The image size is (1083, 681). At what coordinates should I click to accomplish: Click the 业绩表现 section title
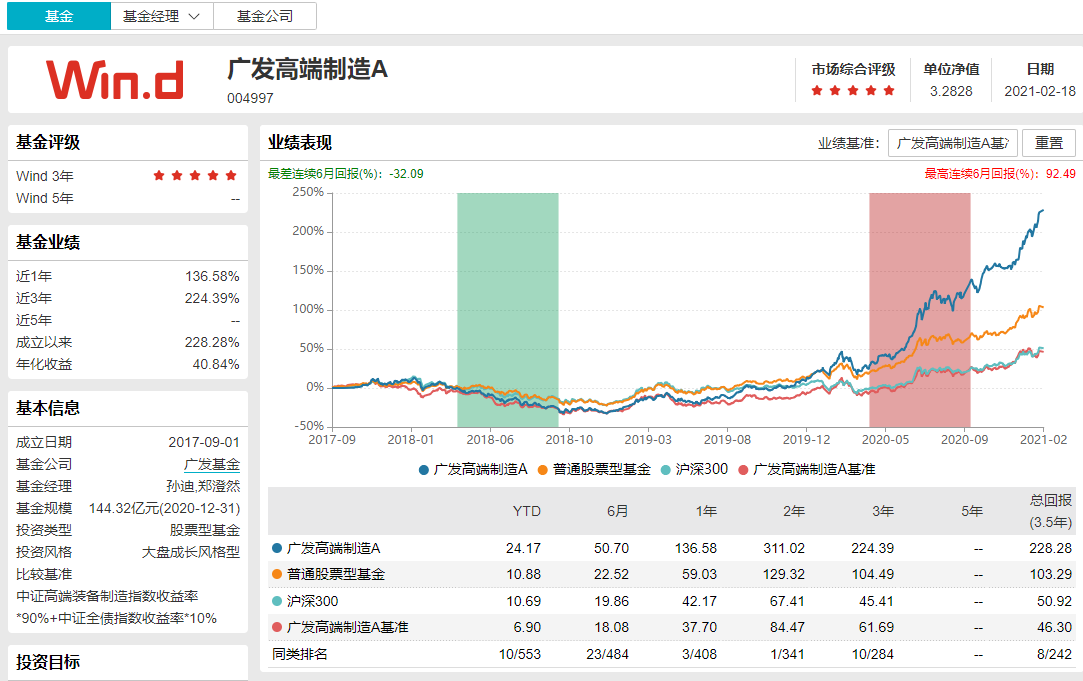pos(300,143)
